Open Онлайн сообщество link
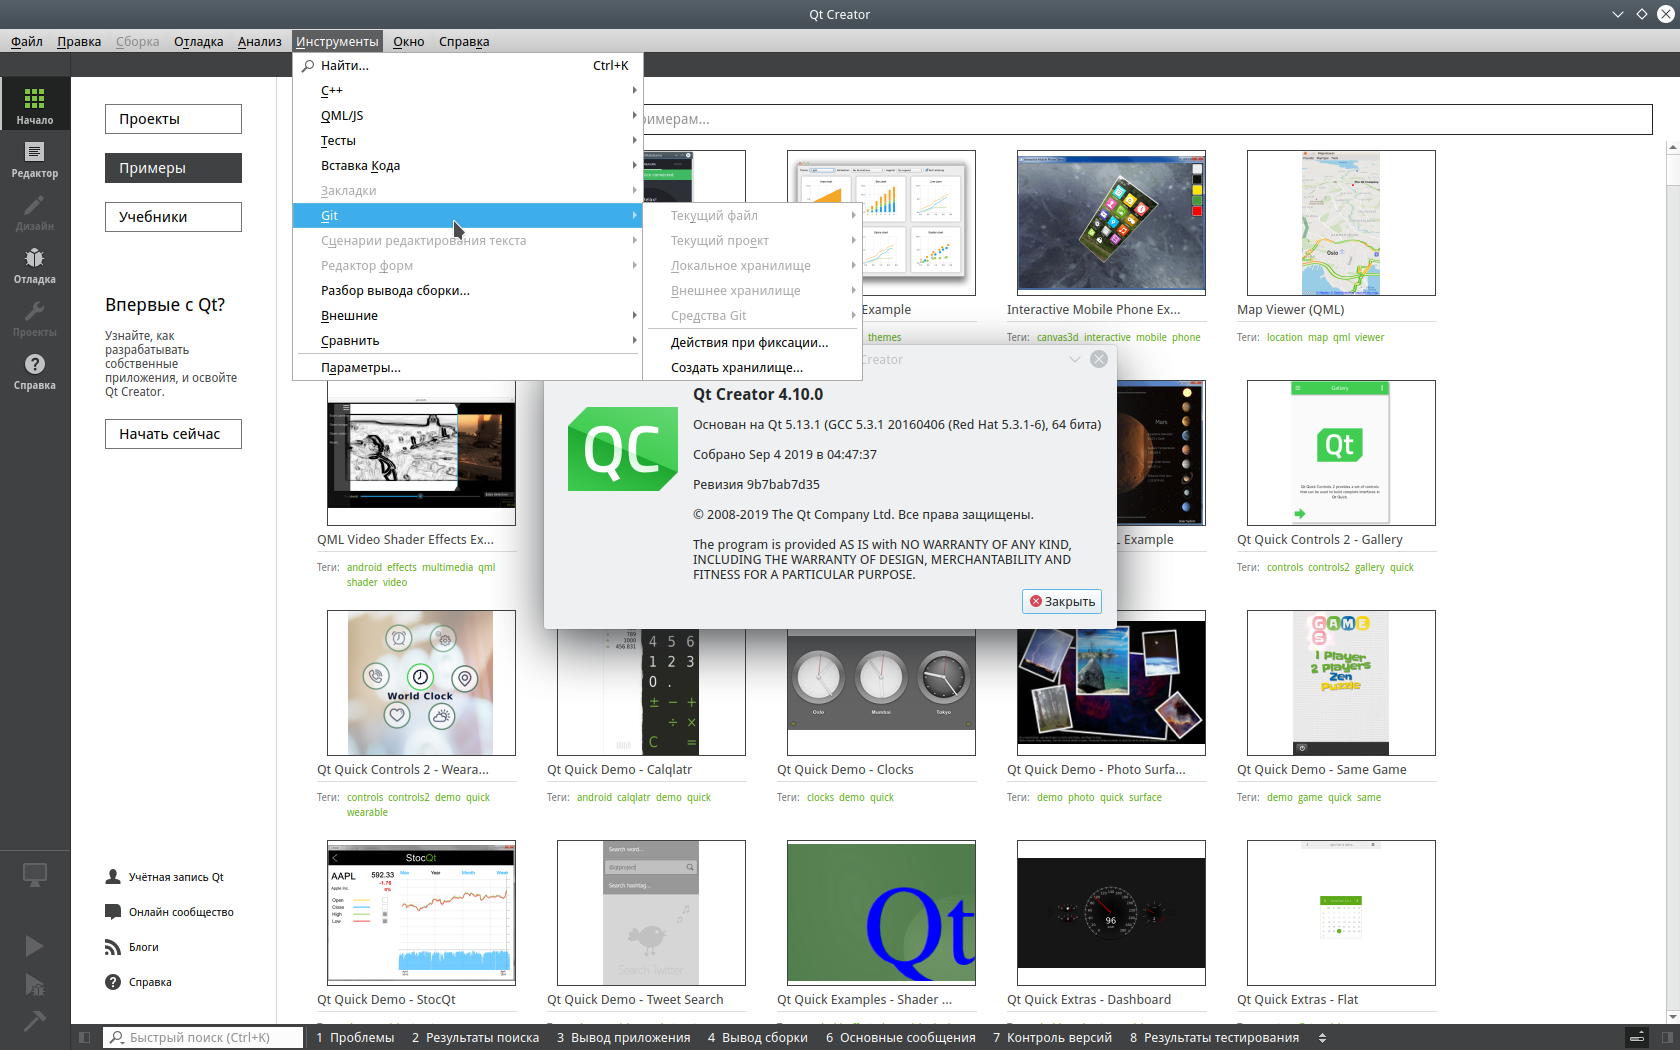The width and height of the screenshot is (1680, 1050). (x=180, y=912)
